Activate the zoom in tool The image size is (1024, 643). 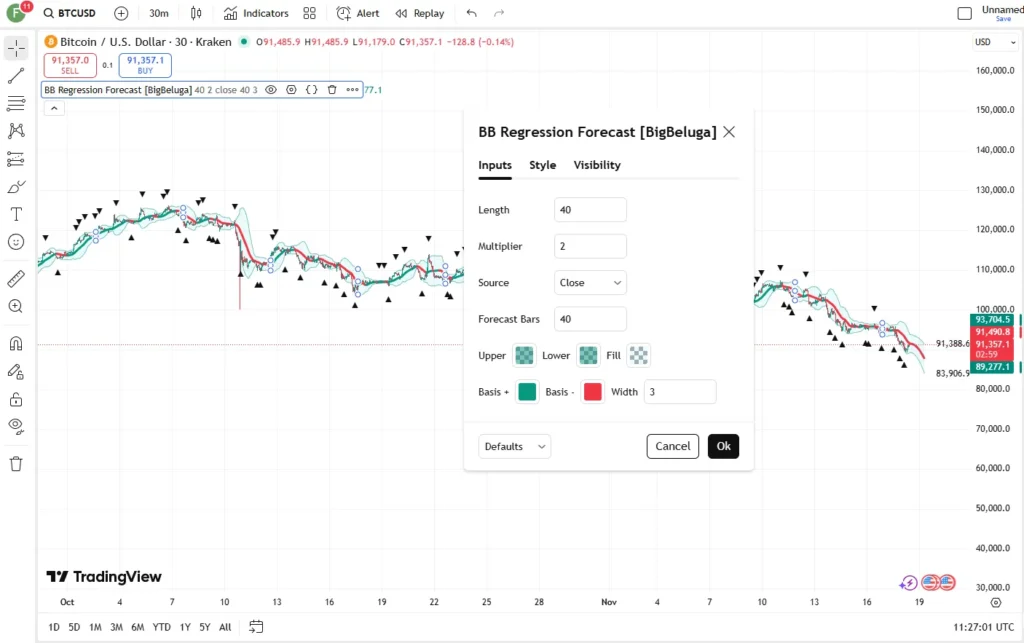tap(16, 306)
